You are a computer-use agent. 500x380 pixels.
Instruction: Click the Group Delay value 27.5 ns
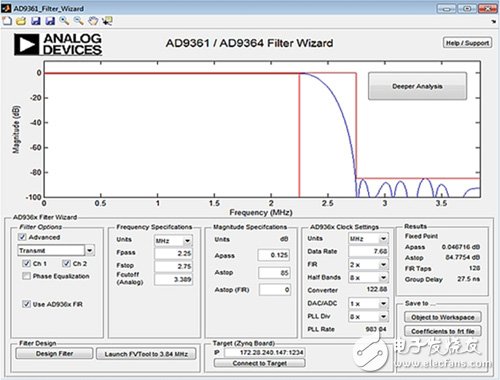pyautogui.click(x=468, y=279)
